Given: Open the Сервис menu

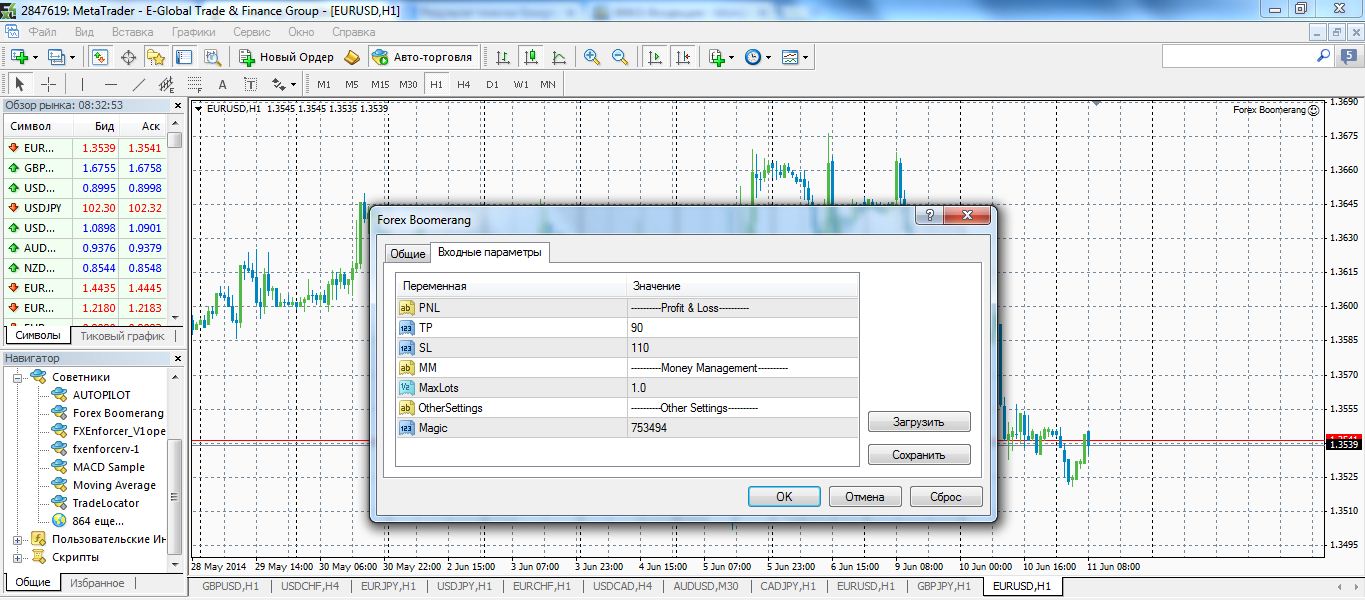Looking at the screenshot, I should [x=251, y=32].
